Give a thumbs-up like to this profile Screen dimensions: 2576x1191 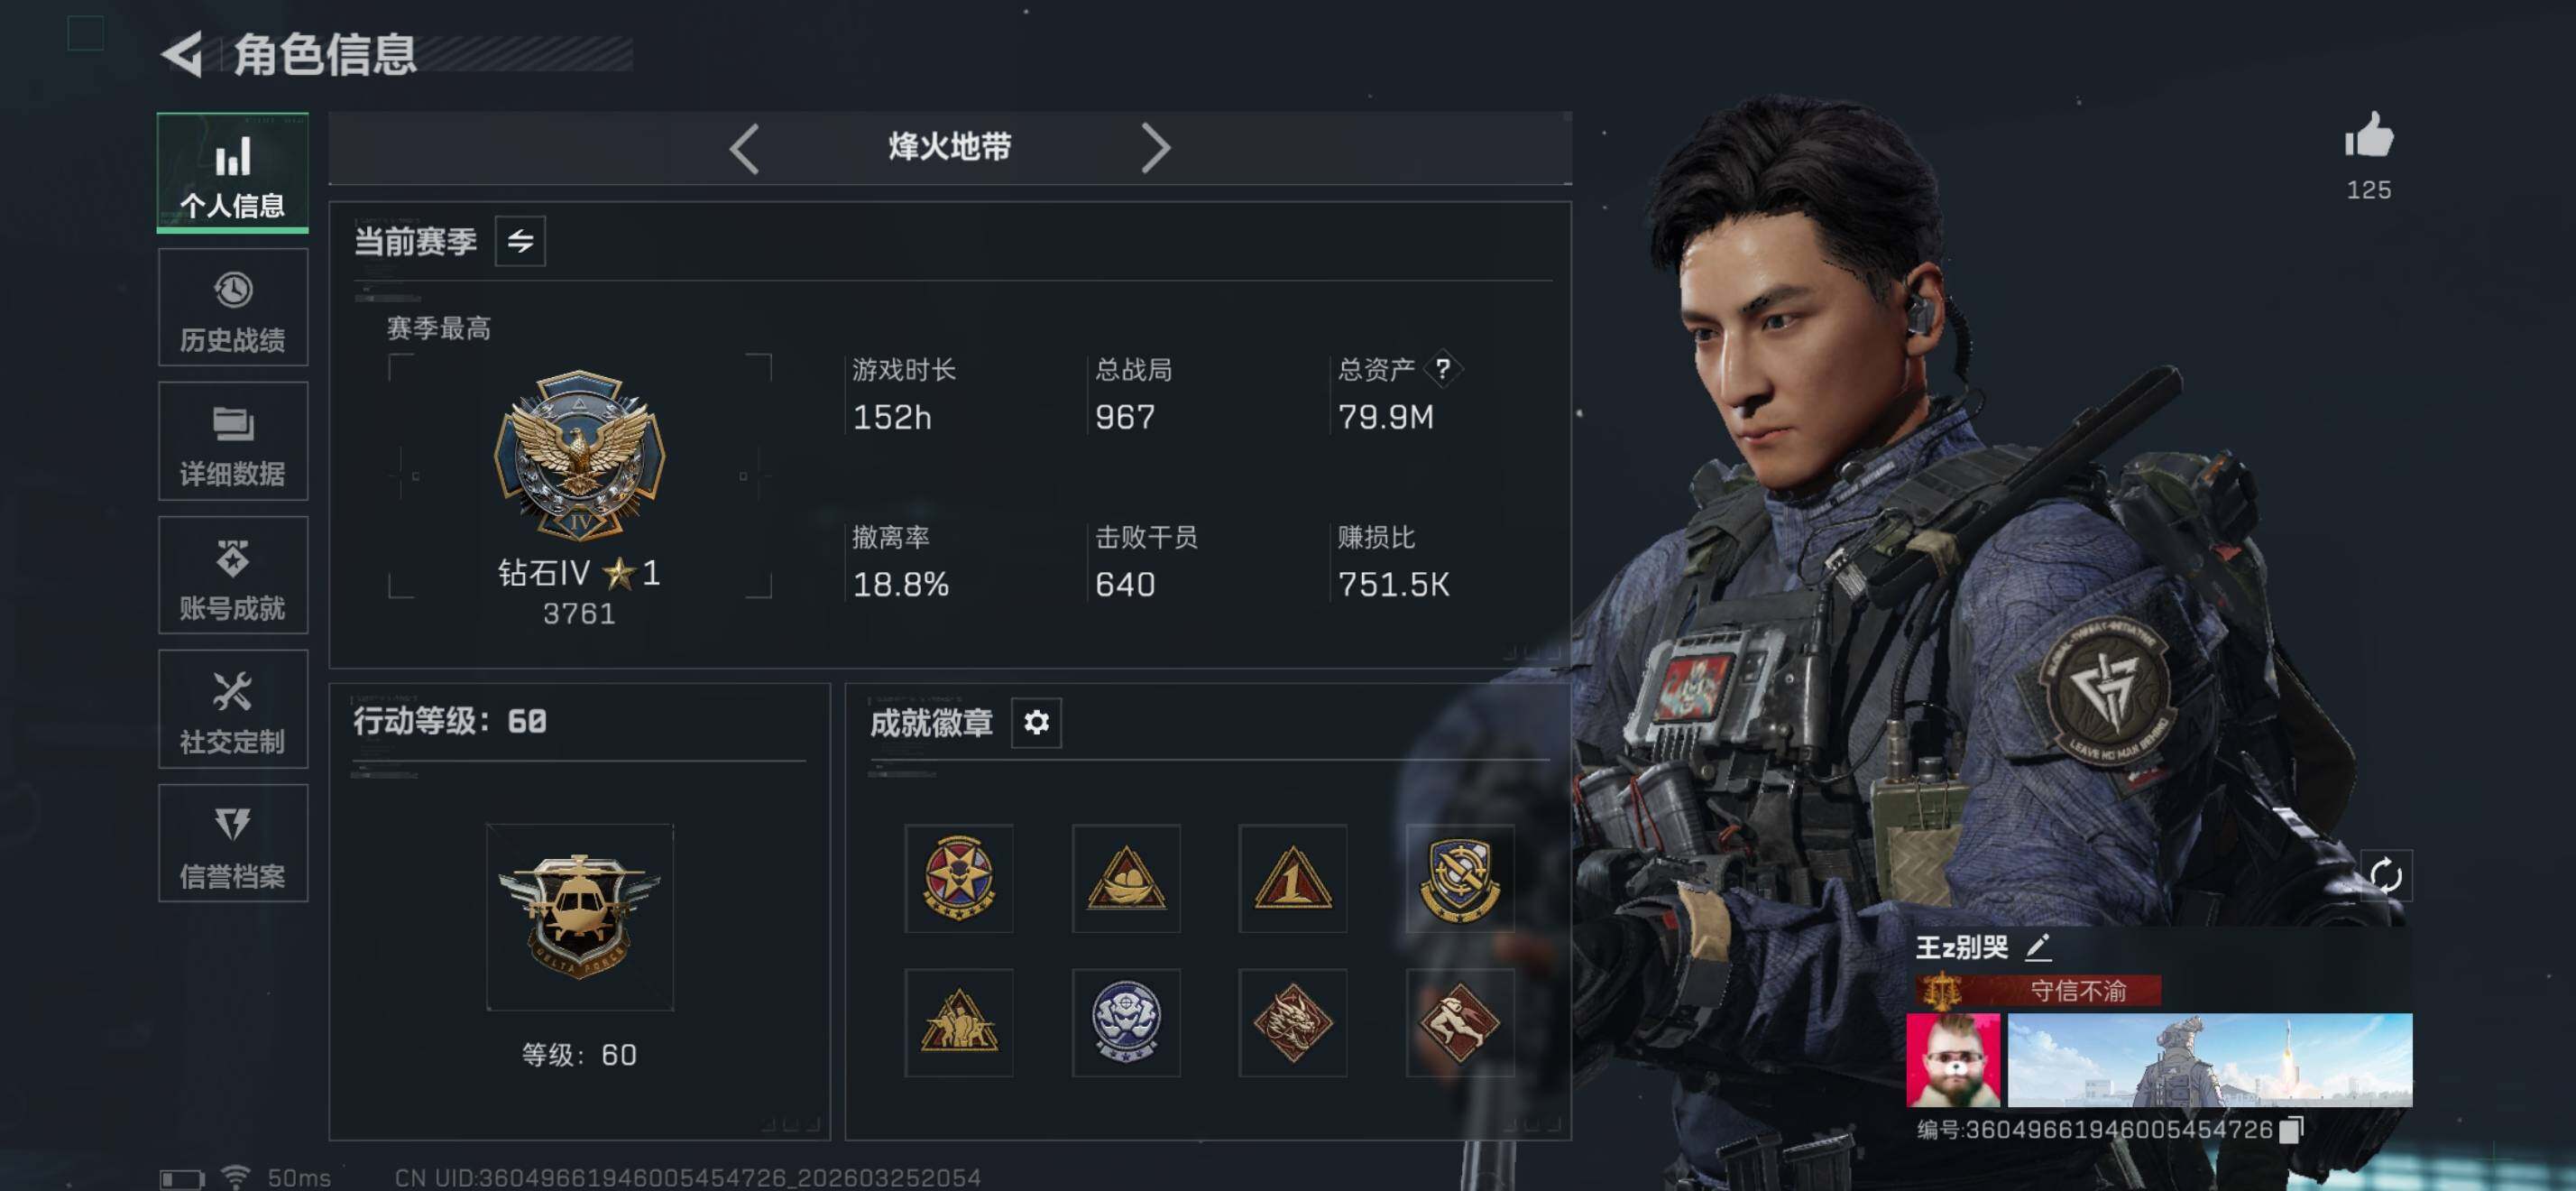pos(2369,135)
